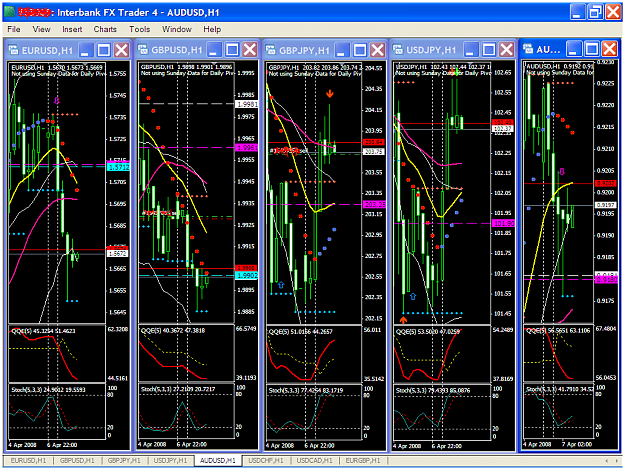The image size is (625, 470).
Task: Restore down the main application window
Action: click(595, 12)
